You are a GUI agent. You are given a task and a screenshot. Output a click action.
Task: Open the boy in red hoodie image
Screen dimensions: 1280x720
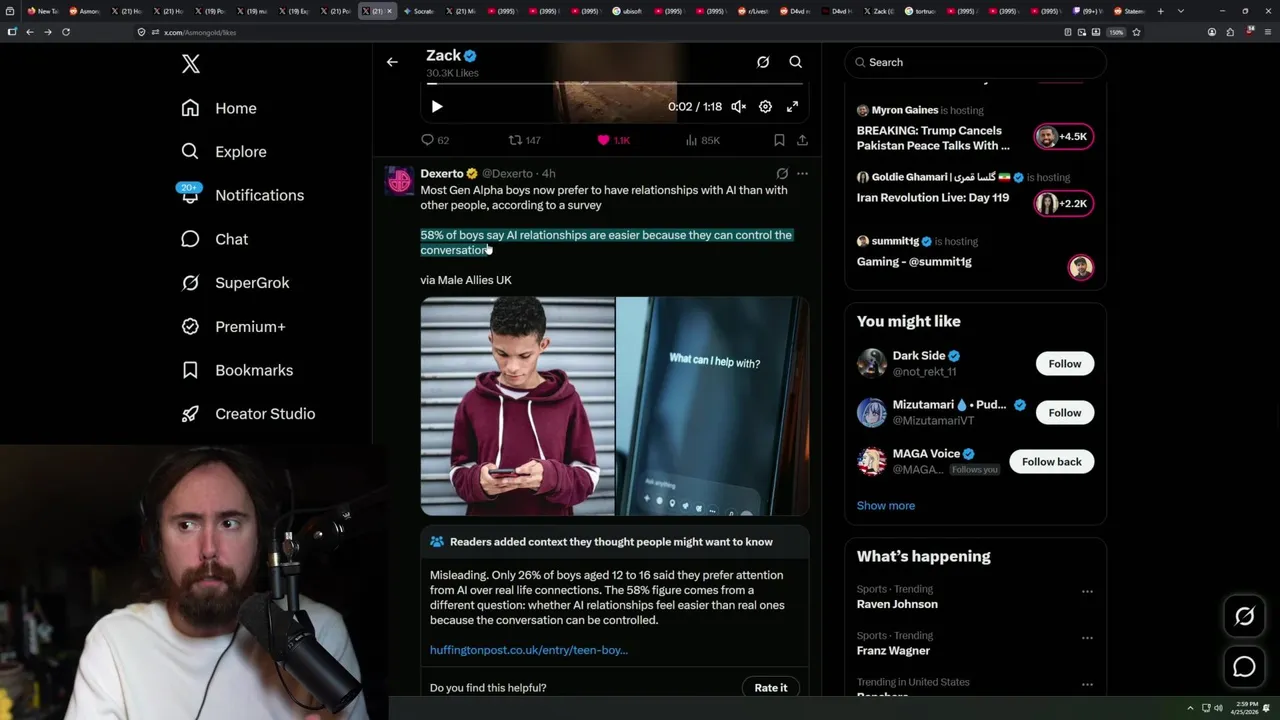tap(517, 406)
